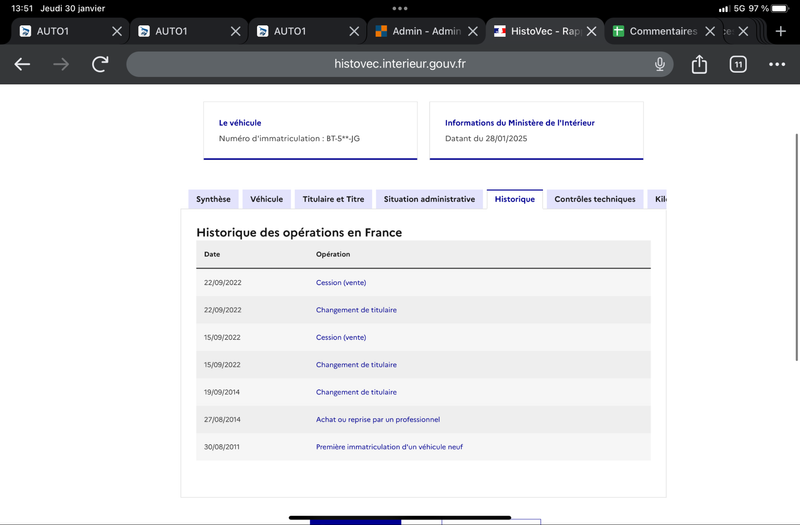Image resolution: width=800 pixels, height=525 pixels.
Task: Close the Commentaires tab
Action: (710, 31)
